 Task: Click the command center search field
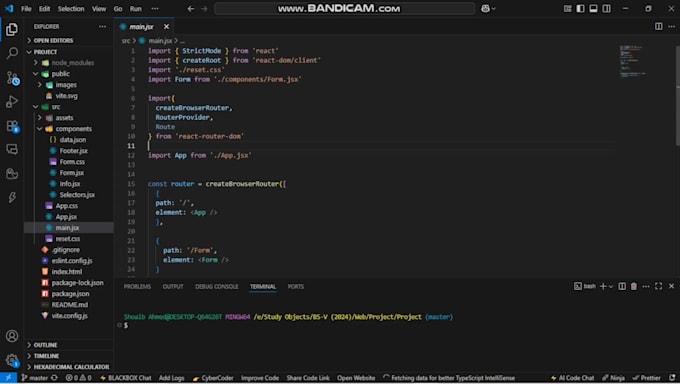[x=344, y=8]
